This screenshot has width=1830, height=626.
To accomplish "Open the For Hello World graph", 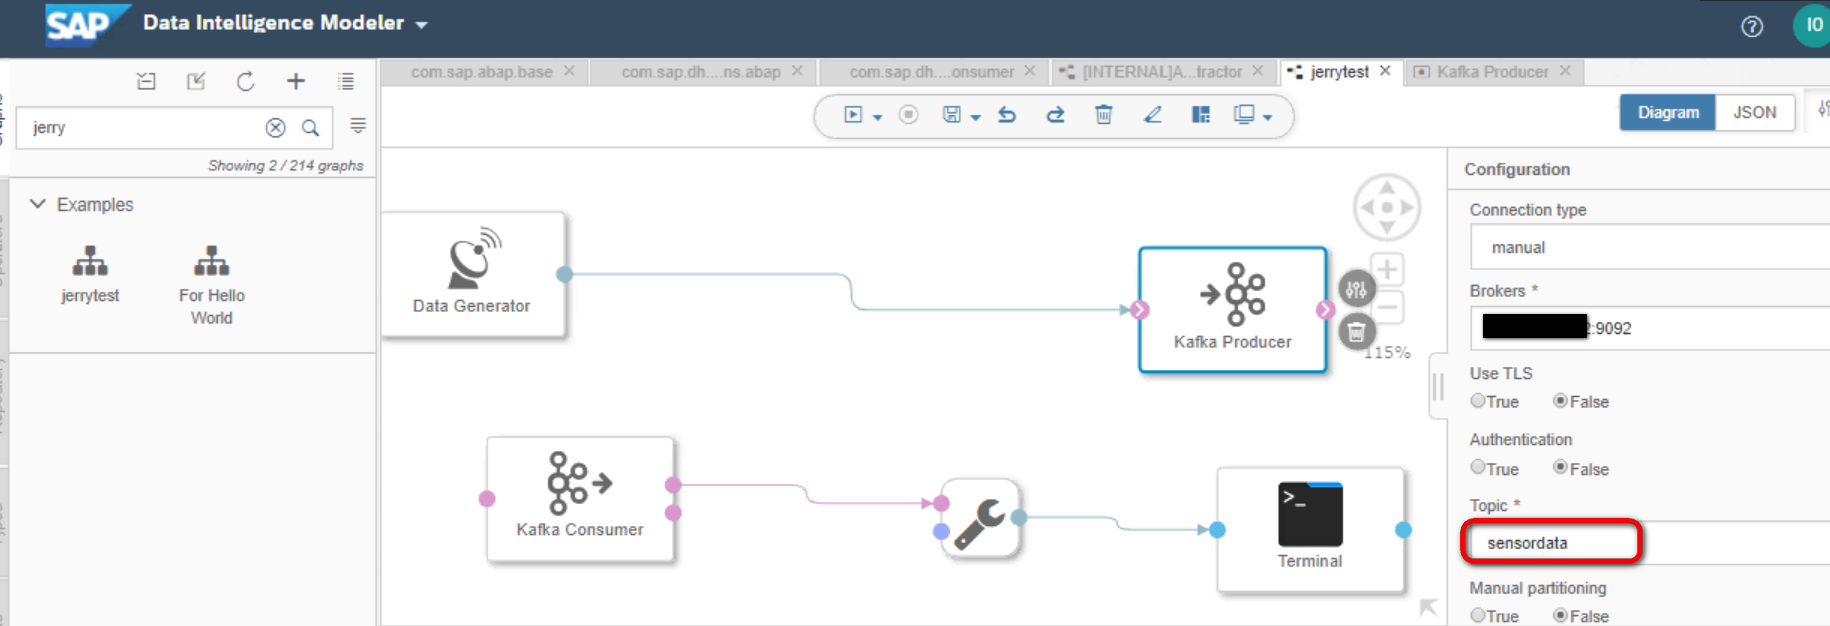I will pos(211,285).
